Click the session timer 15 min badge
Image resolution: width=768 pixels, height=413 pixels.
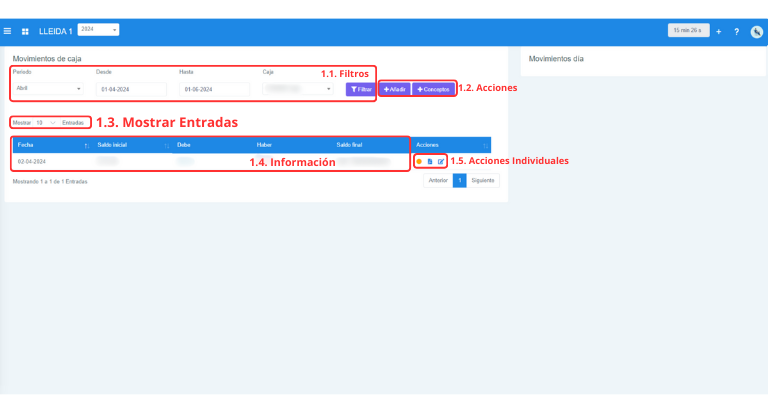coord(687,31)
